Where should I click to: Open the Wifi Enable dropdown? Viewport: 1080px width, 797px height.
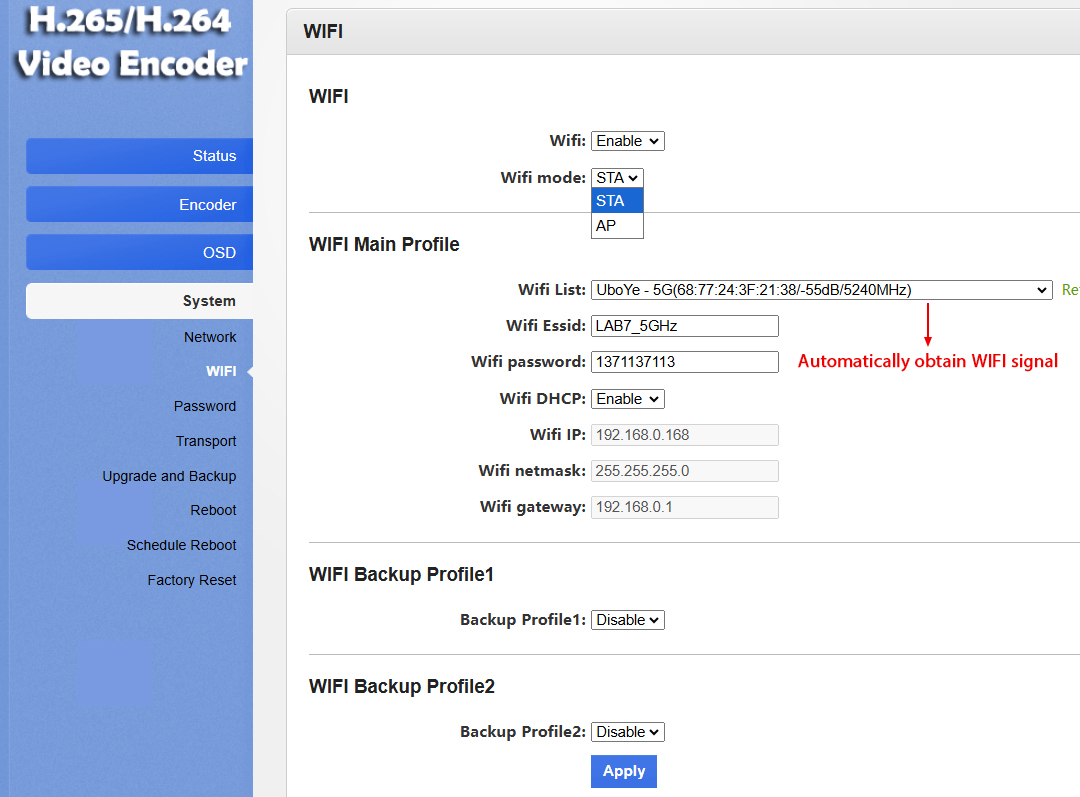[627, 141]
